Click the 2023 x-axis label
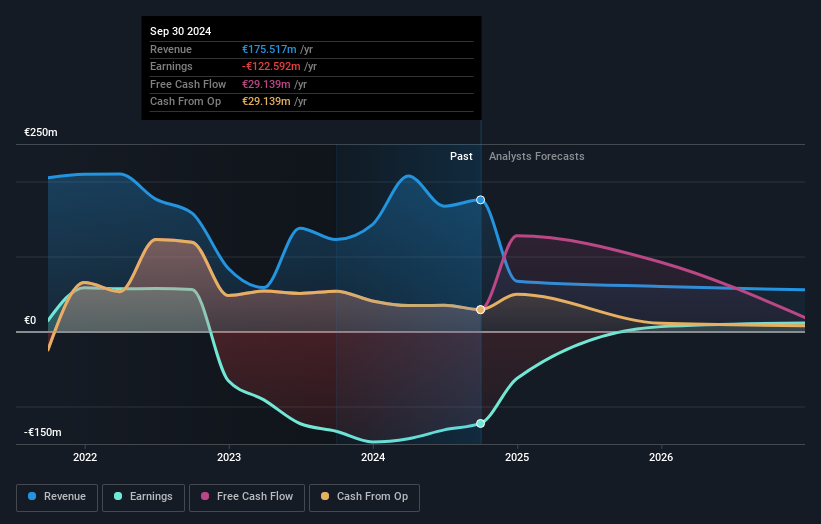This screenshot has height=524, width=821. pyautogui.click(x=229, y=458)
